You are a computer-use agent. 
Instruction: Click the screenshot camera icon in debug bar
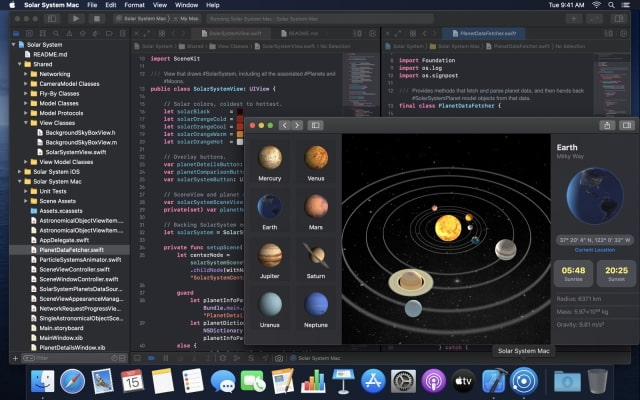tap(279, 358)
